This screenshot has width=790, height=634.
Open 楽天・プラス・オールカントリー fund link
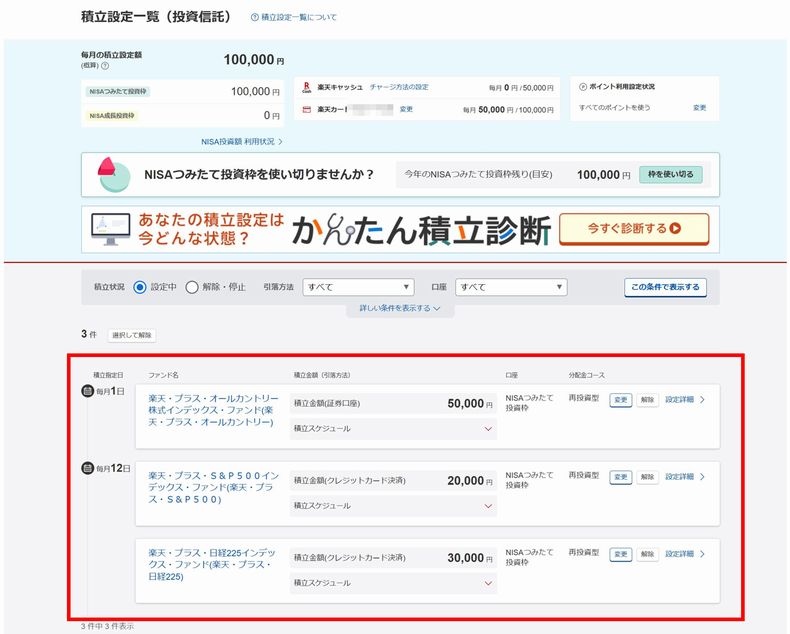[213, 410]
